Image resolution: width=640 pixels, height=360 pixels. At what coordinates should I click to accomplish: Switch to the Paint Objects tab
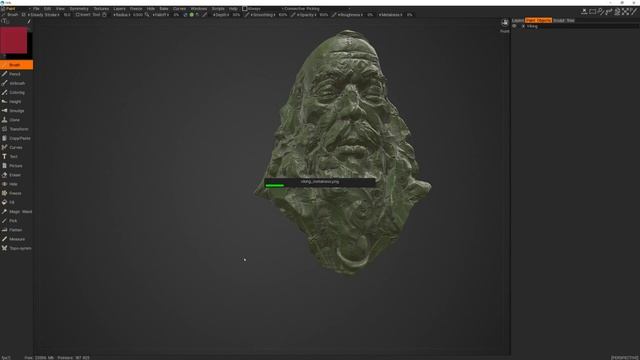[x=538, y=20]
